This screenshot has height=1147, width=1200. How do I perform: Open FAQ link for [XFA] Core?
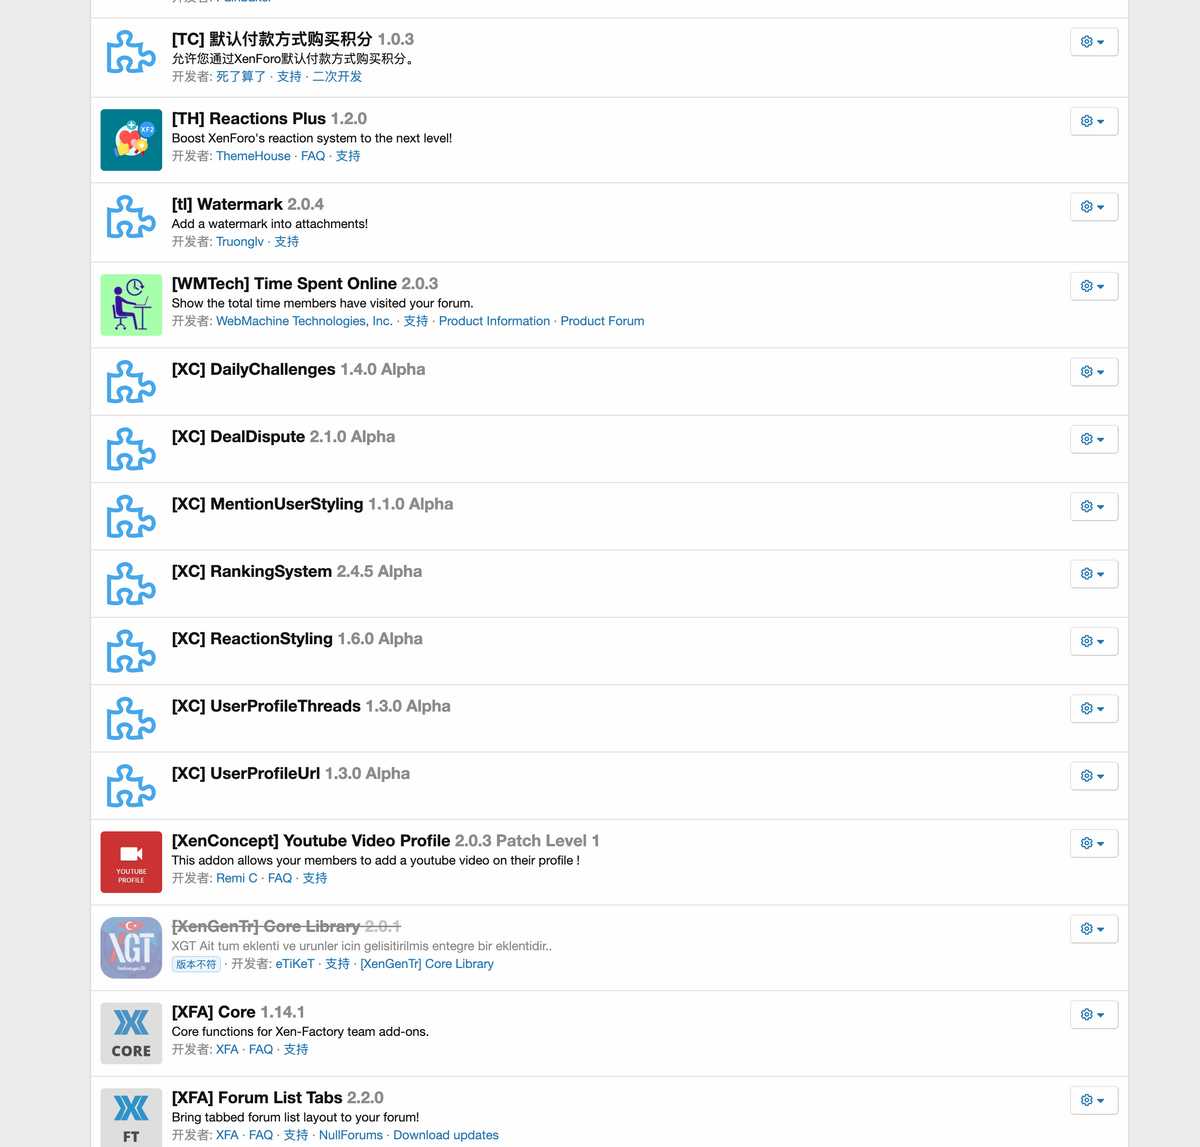coord(261,1050)
